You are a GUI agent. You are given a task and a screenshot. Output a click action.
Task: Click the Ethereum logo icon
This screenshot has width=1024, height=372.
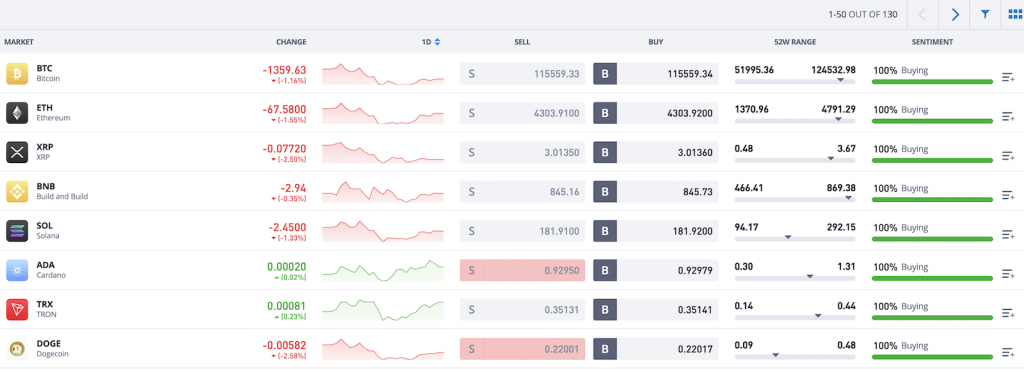[17, 113]
